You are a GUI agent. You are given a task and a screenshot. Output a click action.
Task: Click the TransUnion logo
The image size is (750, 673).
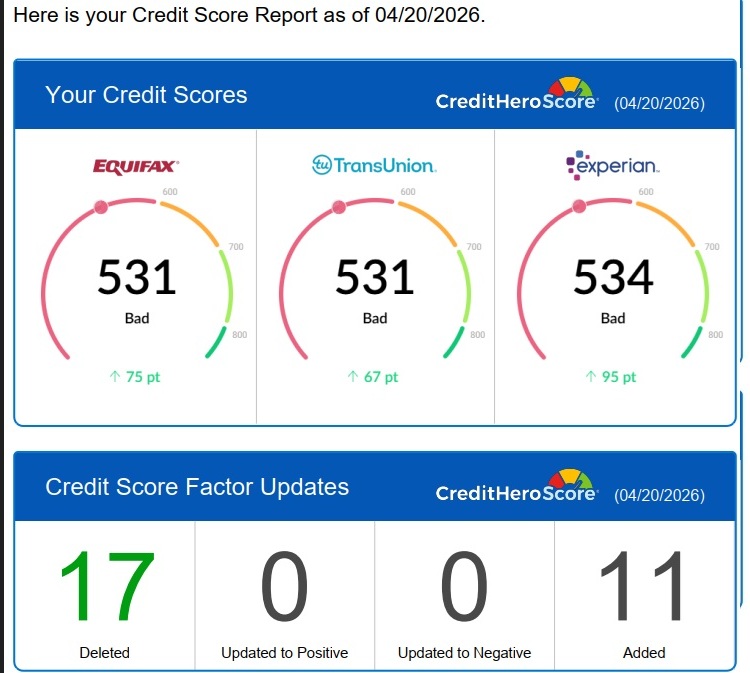tap(374, 165)
